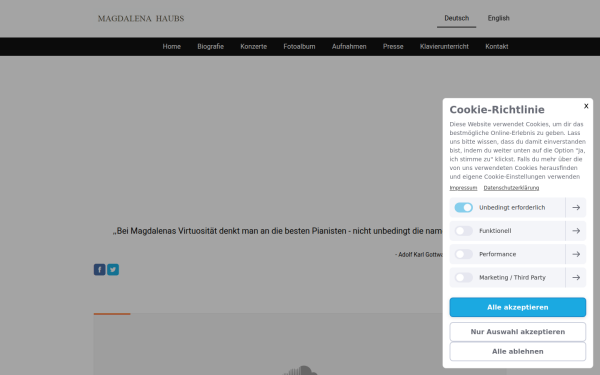The image size is (600, 375).
Task: Share the page via the Facebook icon
Action: (x=99, y=270)
